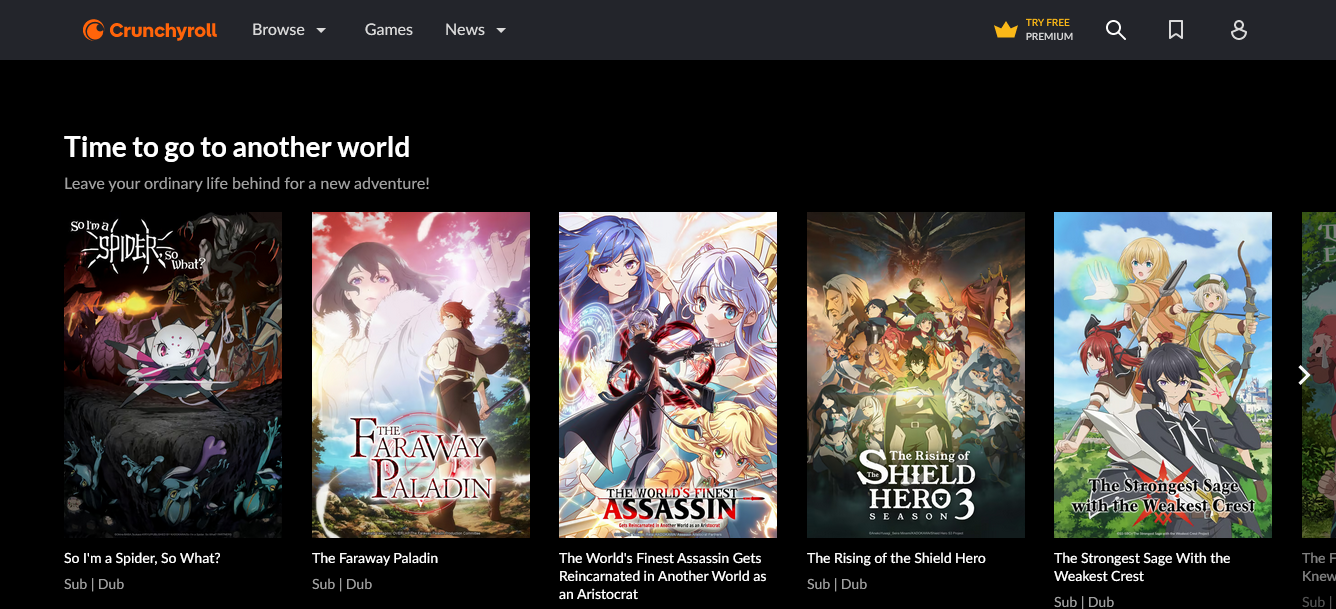
Task: Open The Rising of the Shield Hero poster
Action: (916, 375)
